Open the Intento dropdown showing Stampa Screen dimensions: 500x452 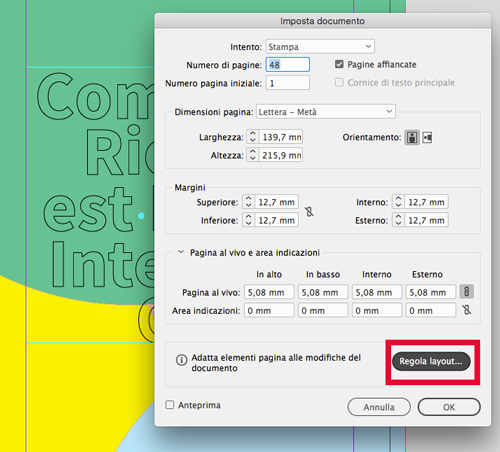click(x=320, y=46)
